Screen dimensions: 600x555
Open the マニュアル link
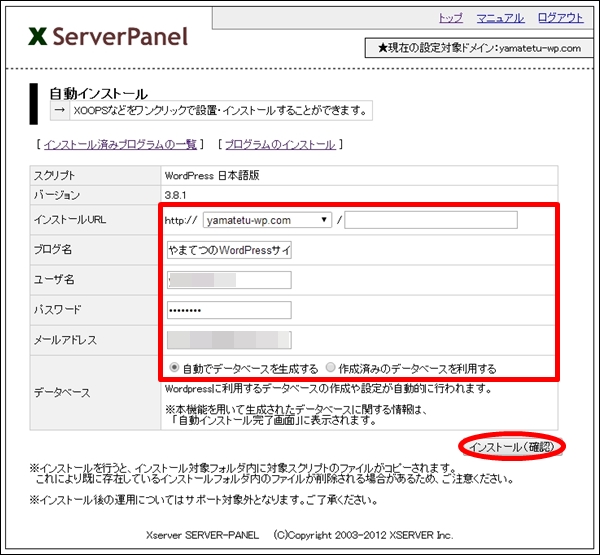[500, 18]
